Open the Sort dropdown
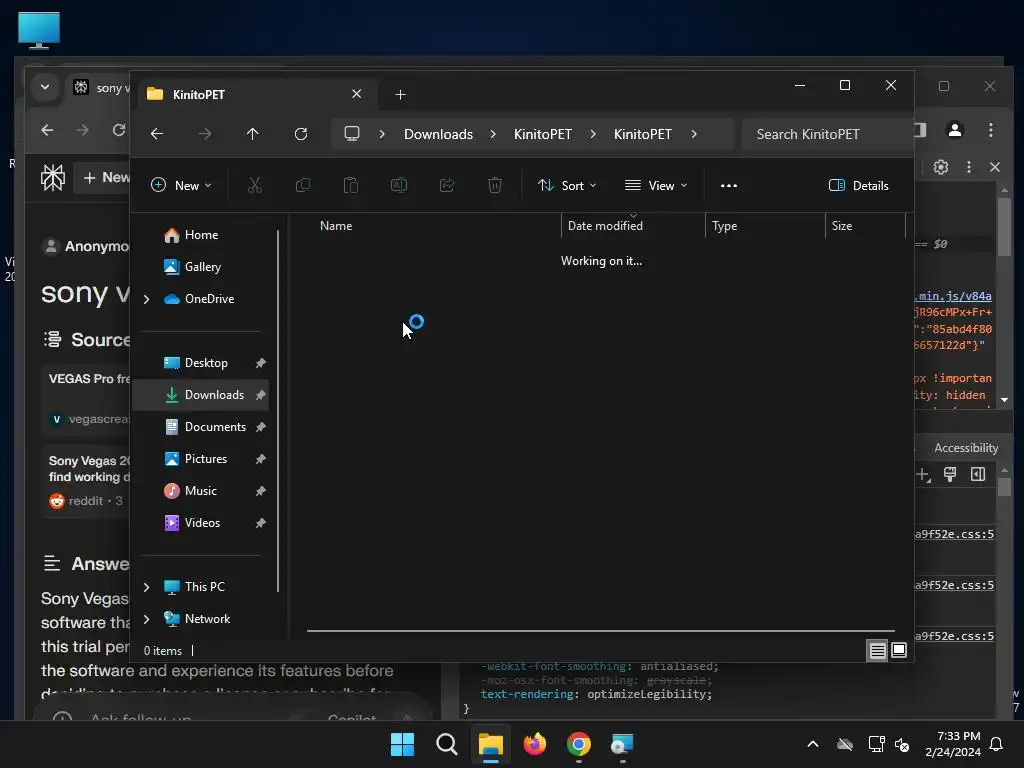This screenshot has width=1024, height=768. pos(567,185)
